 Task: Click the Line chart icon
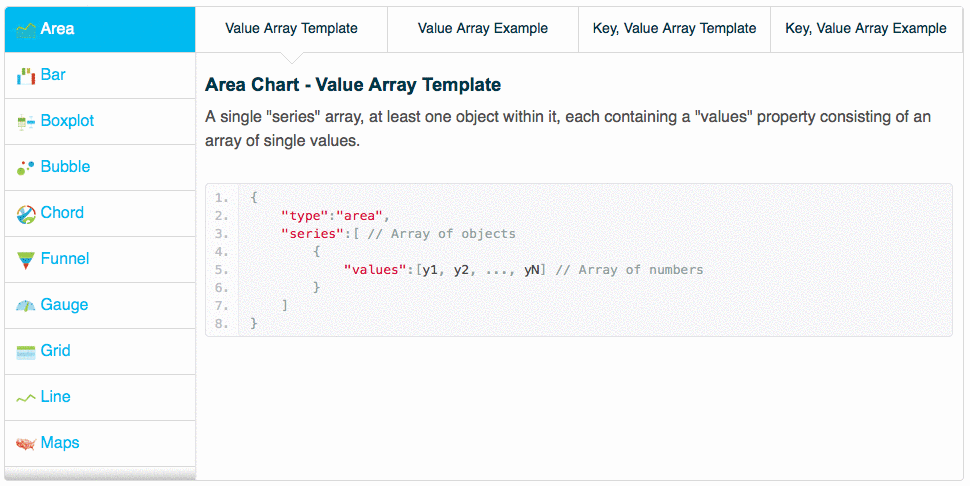click(x=26, y=398)
